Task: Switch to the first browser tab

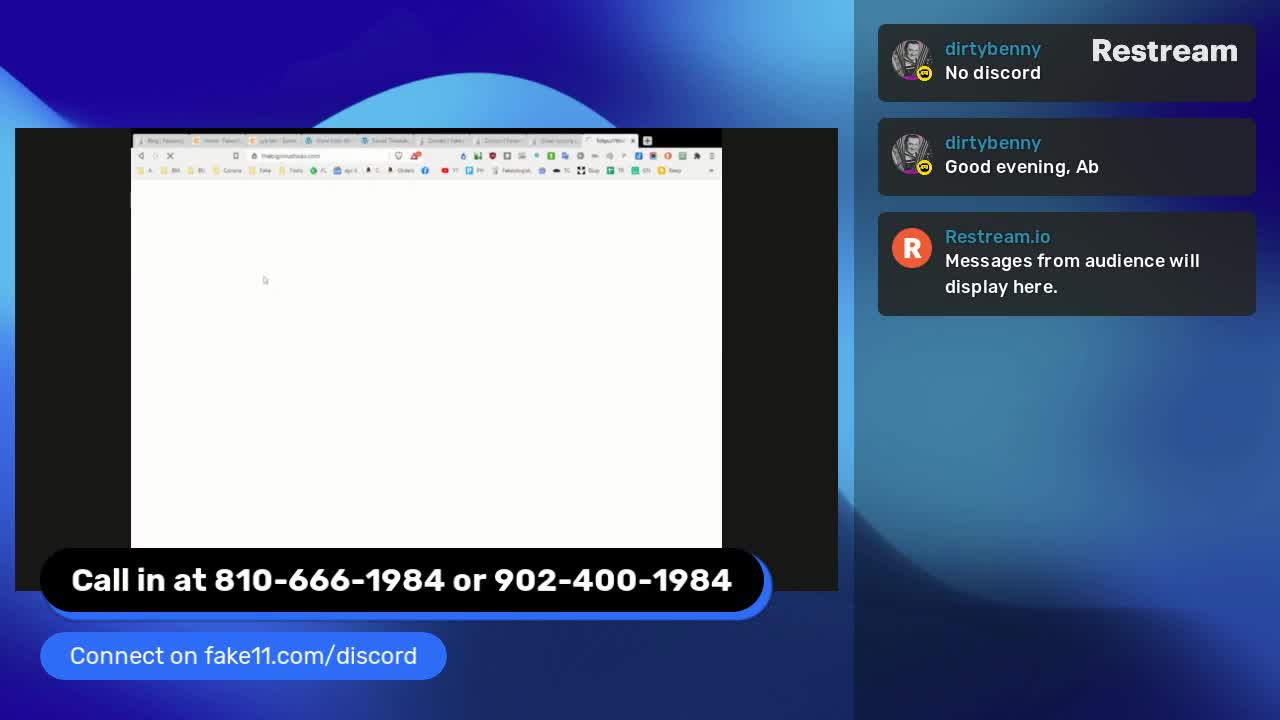Action: pos(161,141)
